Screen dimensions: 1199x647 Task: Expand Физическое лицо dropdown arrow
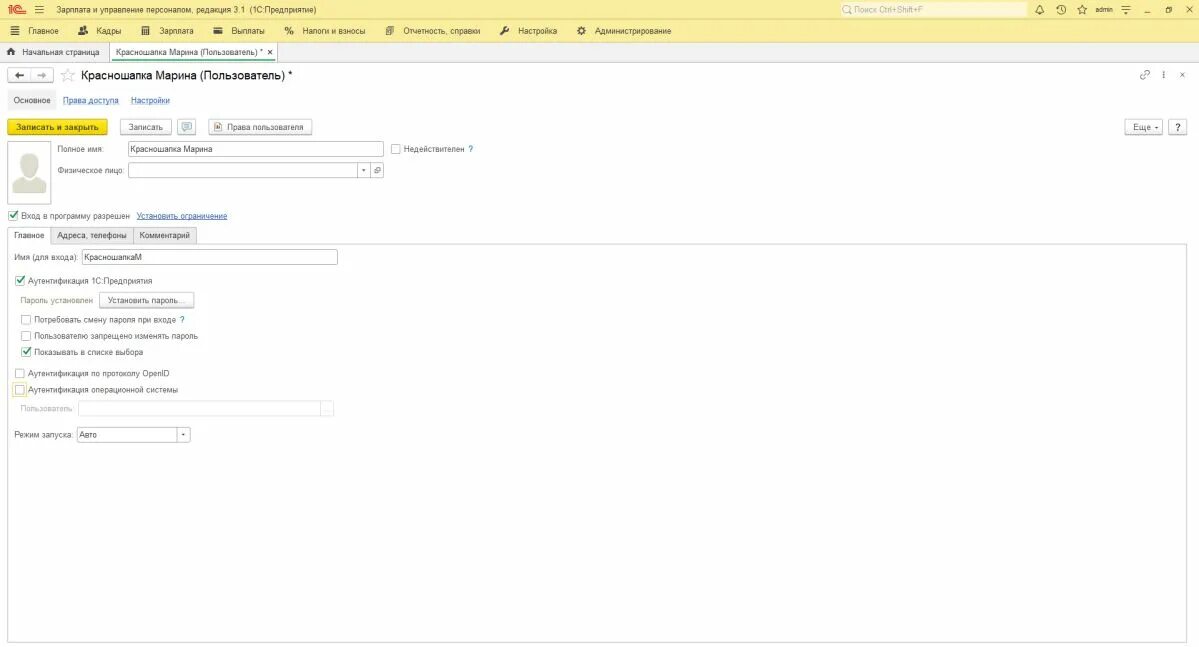coord(364,171)
